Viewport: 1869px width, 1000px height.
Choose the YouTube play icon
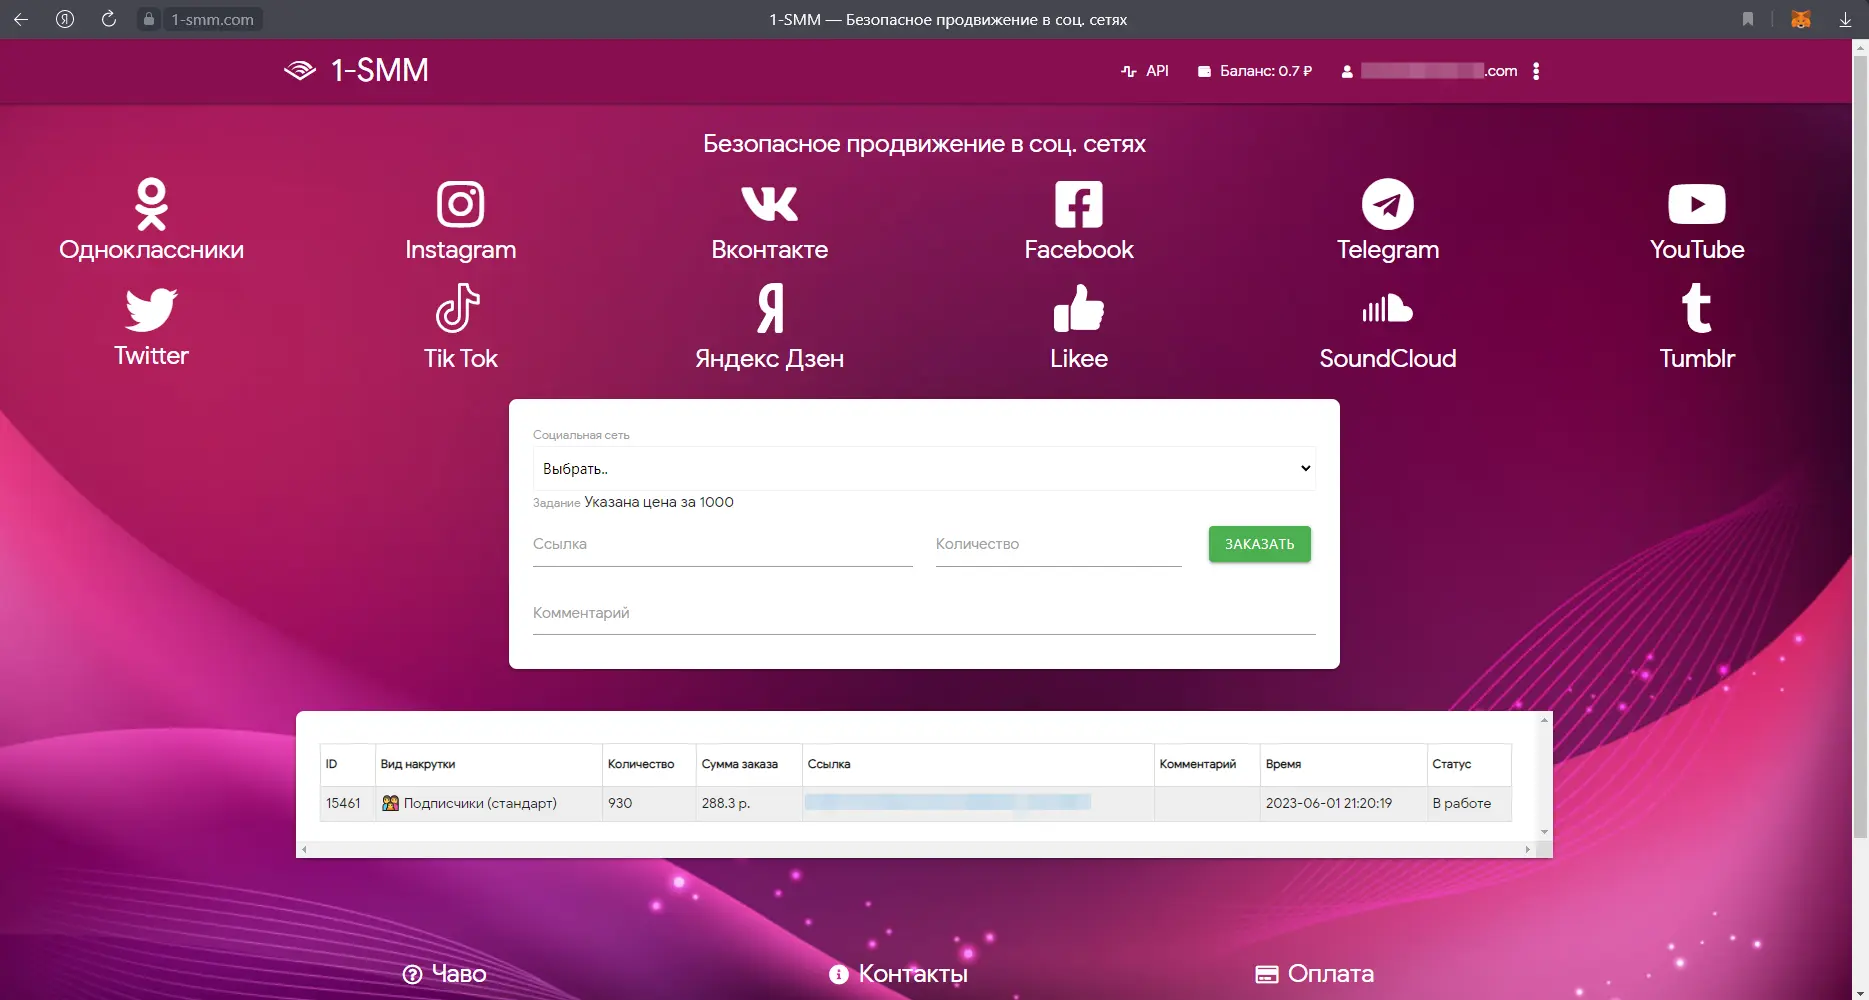tap(1696, 204)
